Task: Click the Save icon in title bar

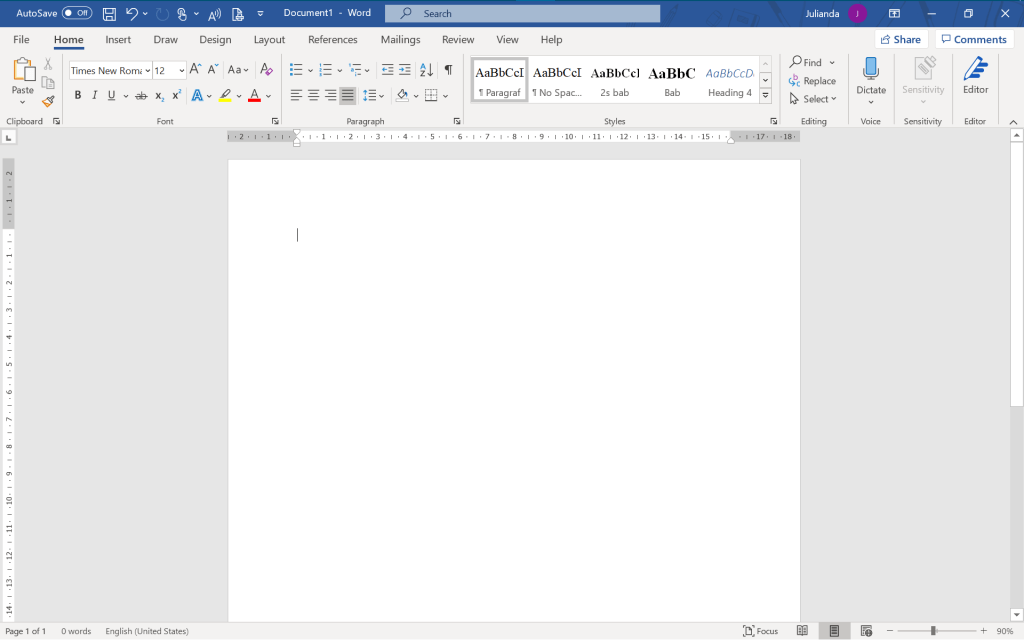Action: tap(109, 14)
